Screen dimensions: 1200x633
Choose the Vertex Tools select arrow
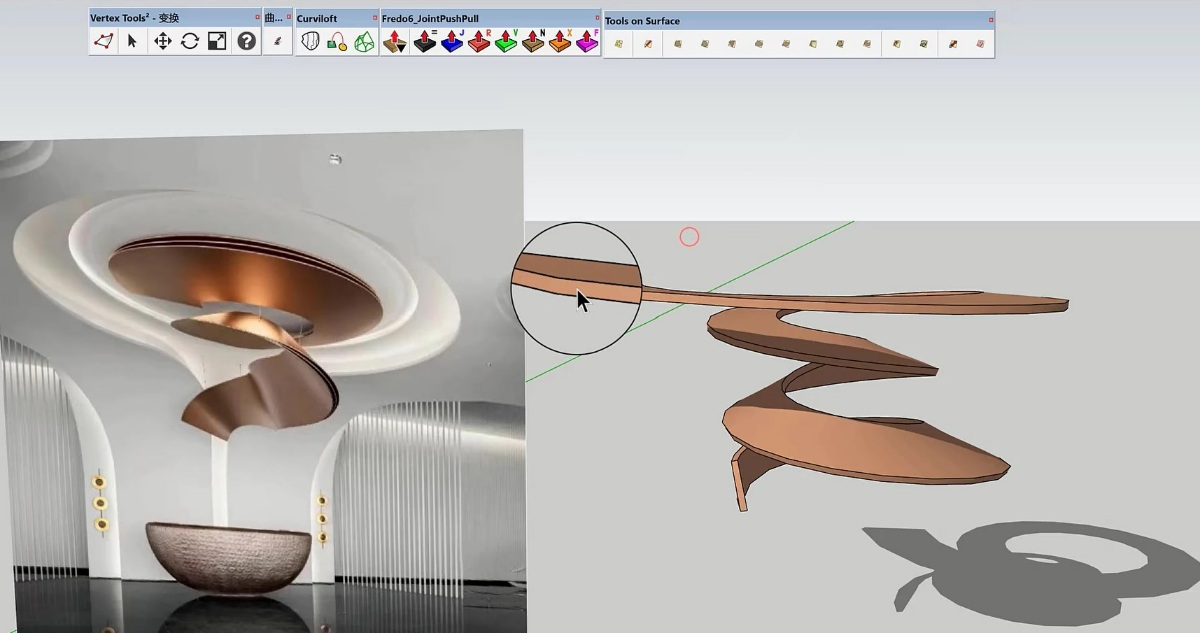pos(132,41)
